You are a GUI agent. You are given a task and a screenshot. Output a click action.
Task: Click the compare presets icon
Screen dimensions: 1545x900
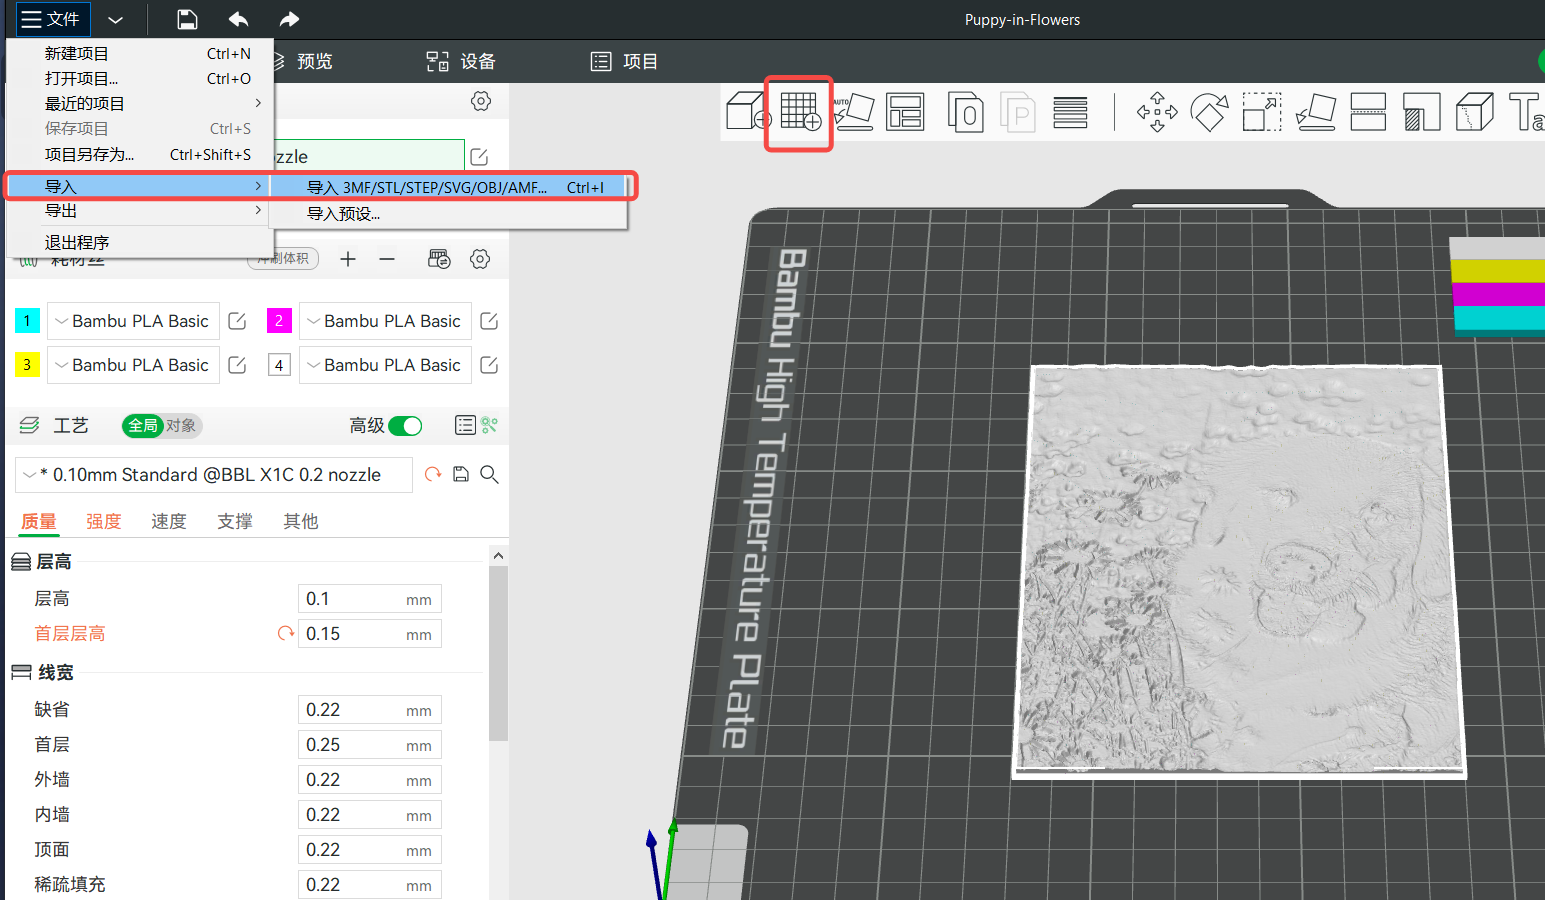tap(489, 425)
